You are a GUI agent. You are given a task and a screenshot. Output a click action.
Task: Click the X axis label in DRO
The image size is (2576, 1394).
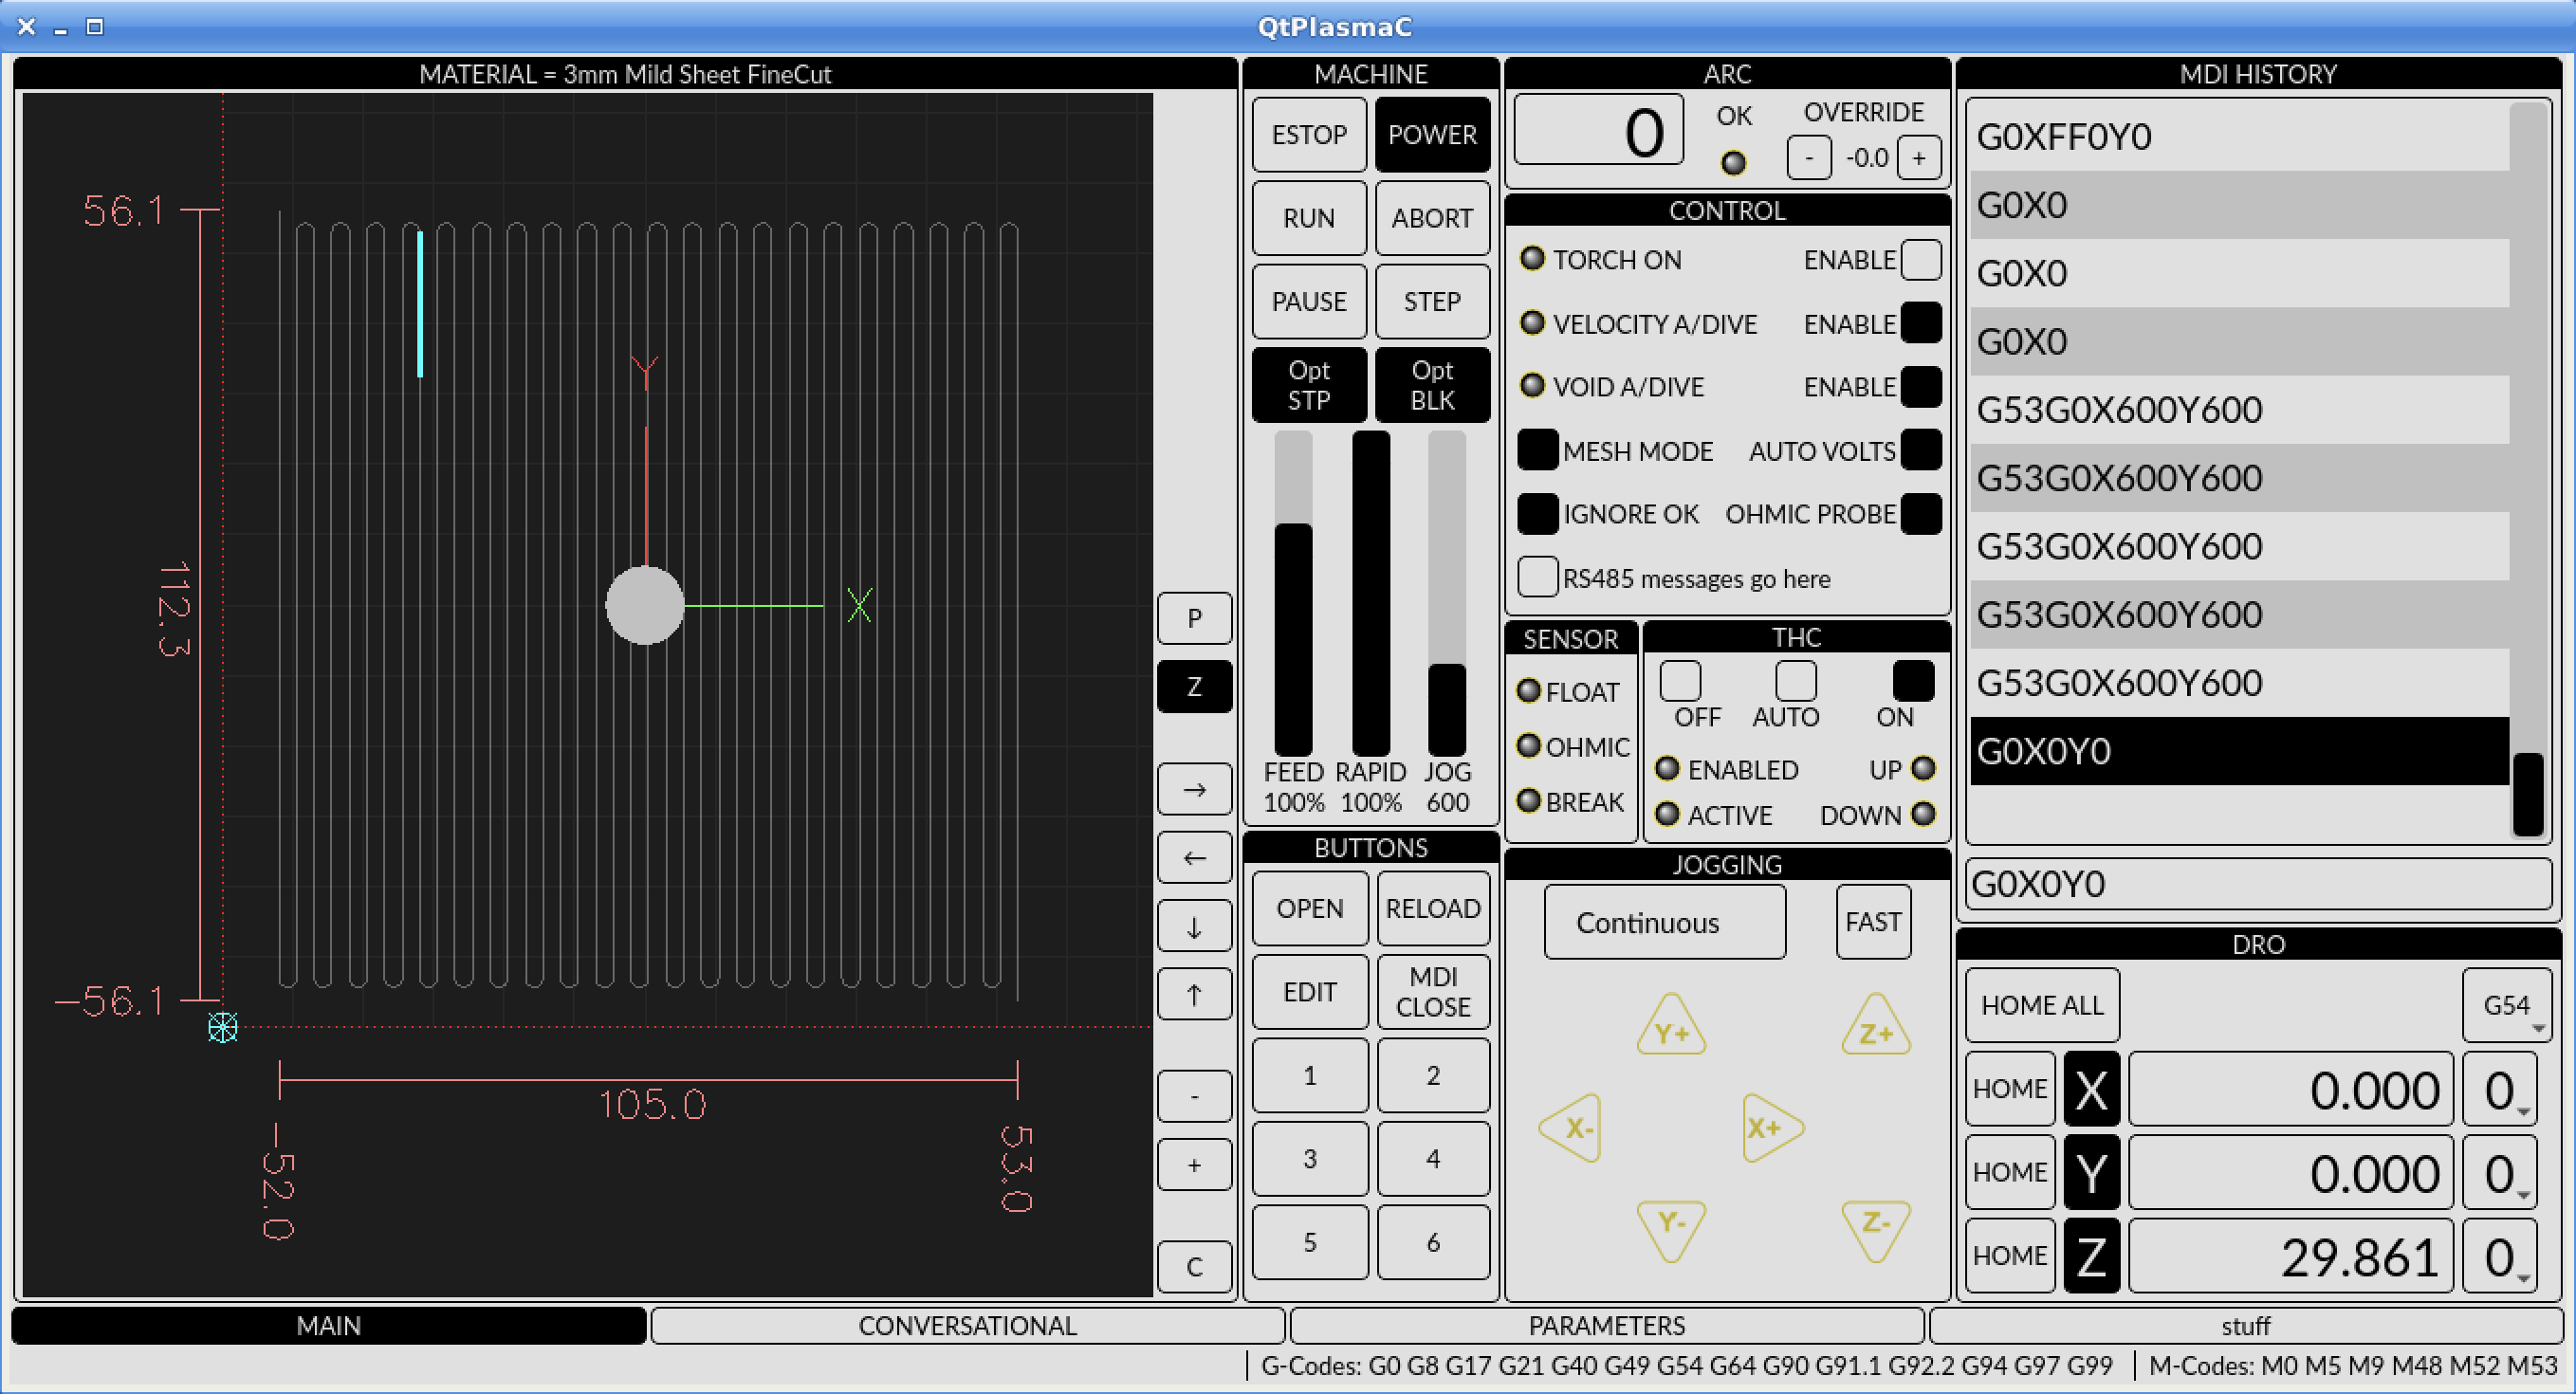(2091, 1089)
